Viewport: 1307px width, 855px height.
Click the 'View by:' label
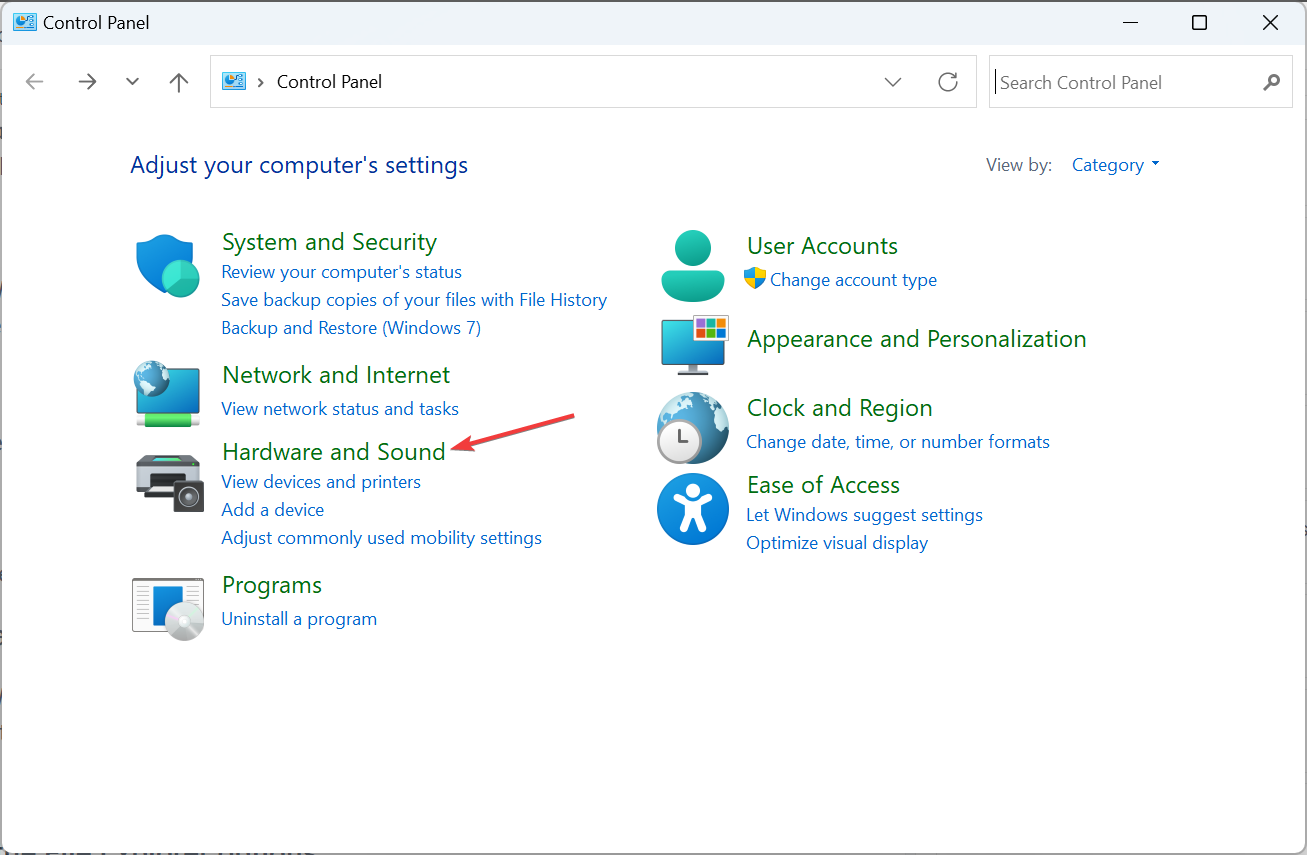click(x=1019, y=165)
